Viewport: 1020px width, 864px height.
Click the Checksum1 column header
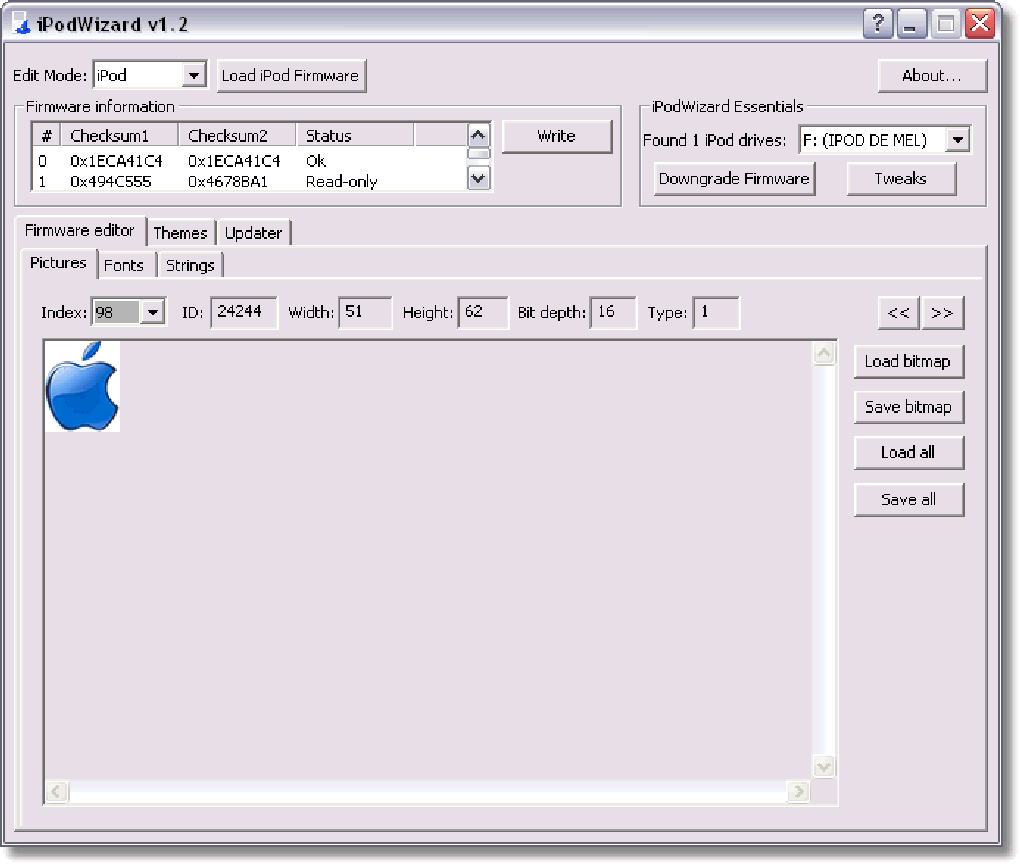119,136
